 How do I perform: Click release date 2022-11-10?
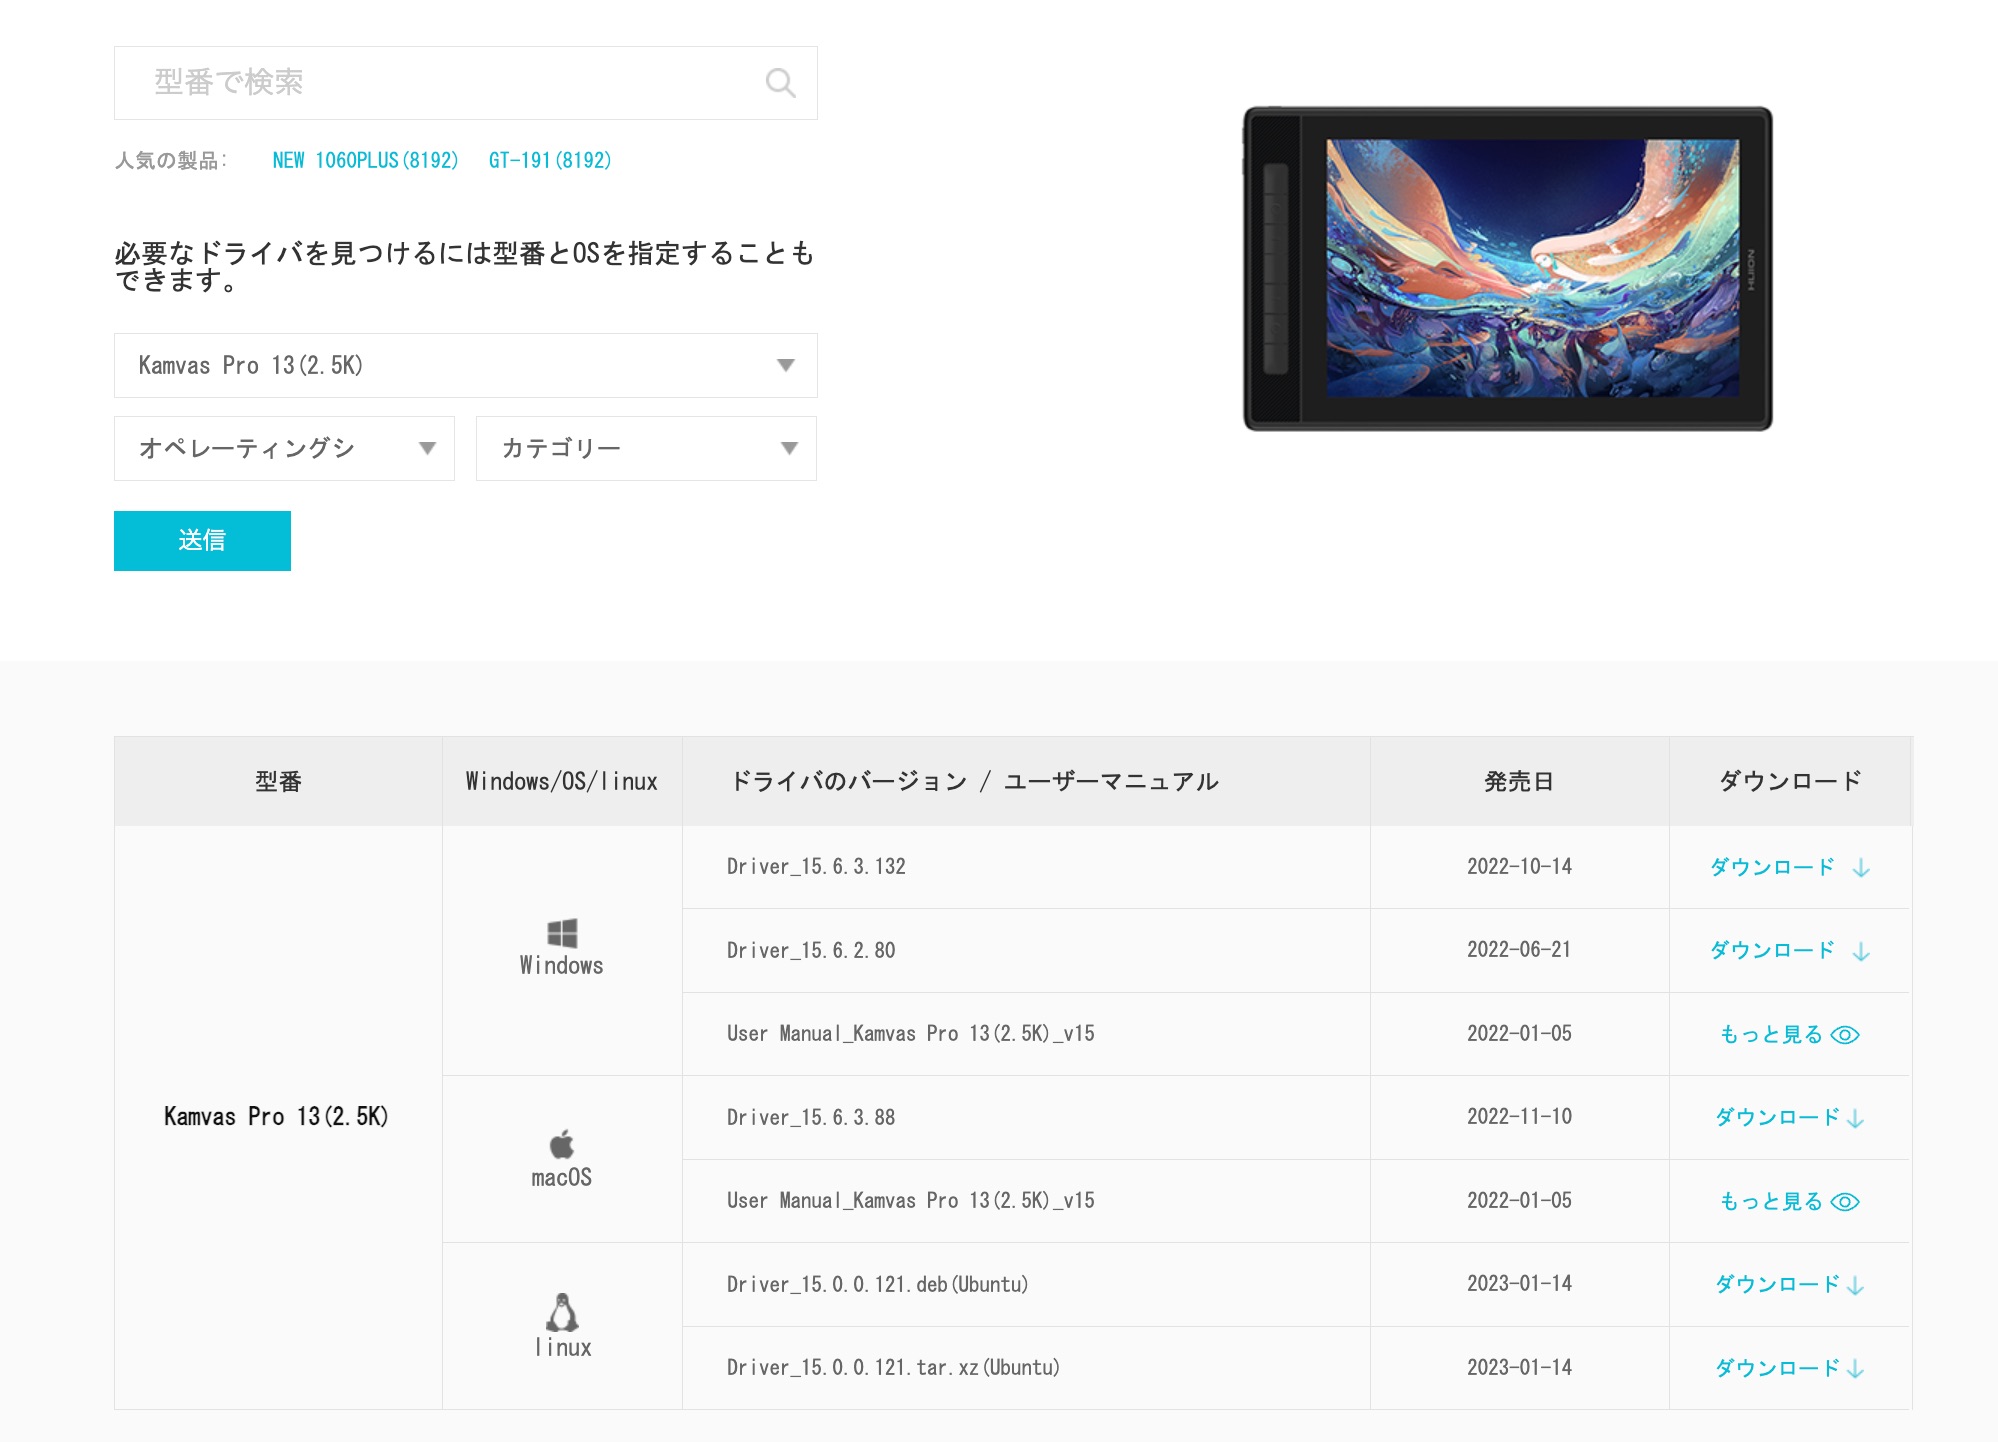1519,1117
